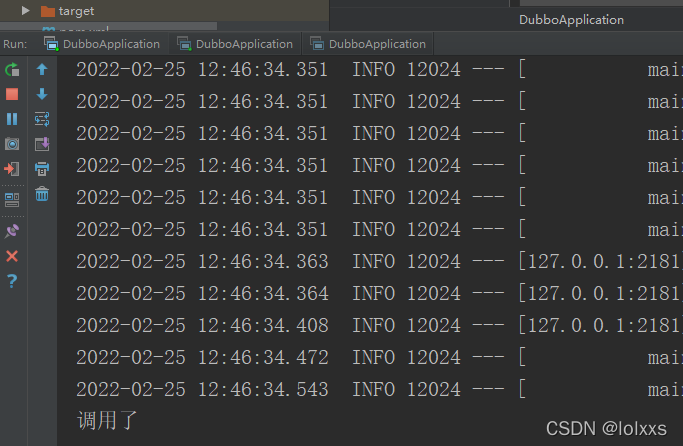The width and height of the screenshot is (683, 446).
Task: Restore layout using the layout icon
Action: 12,200
